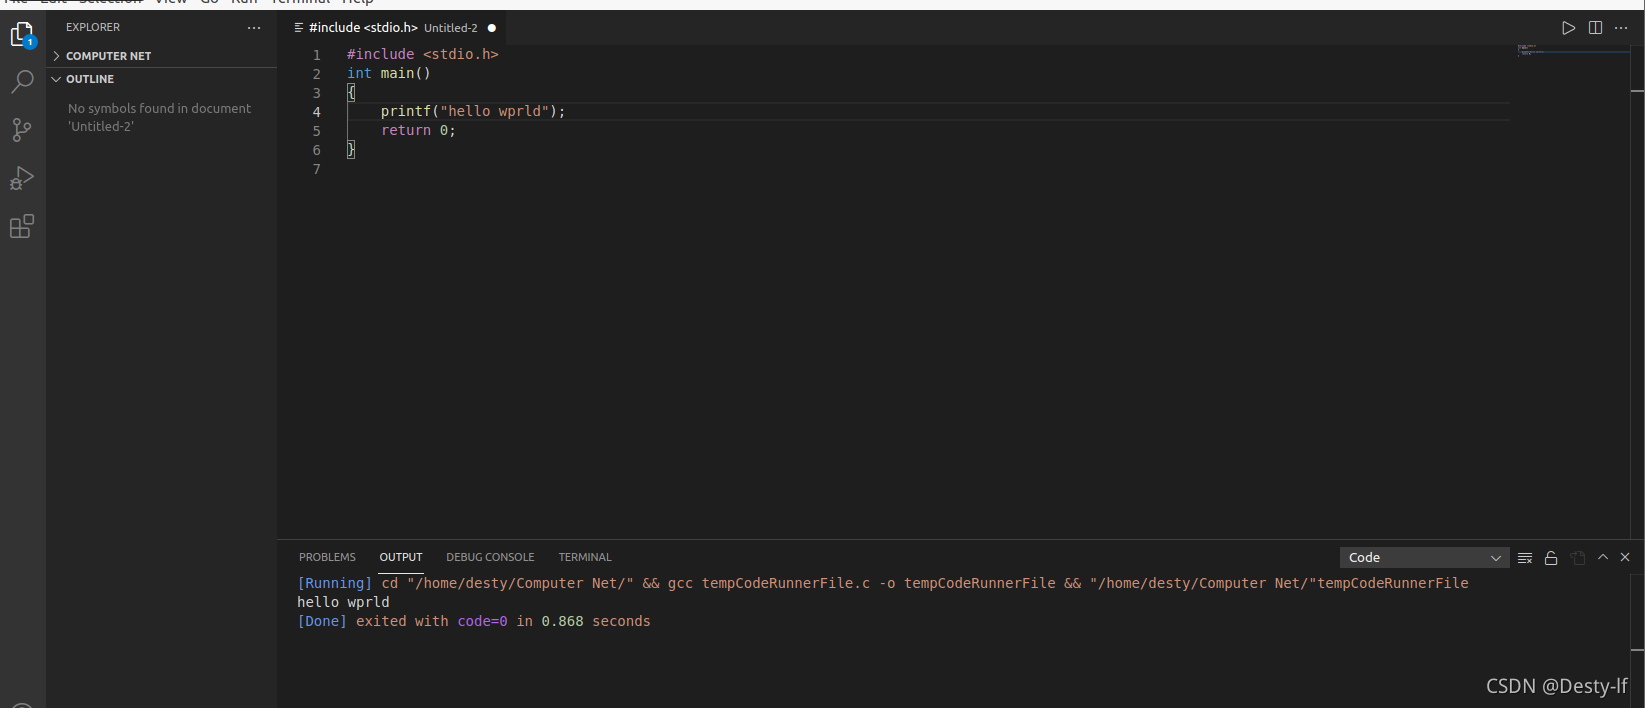This screenshot has width=1645, height=708.
Task: Open the Code output channel dropdown
Action: pos(1424,558)
